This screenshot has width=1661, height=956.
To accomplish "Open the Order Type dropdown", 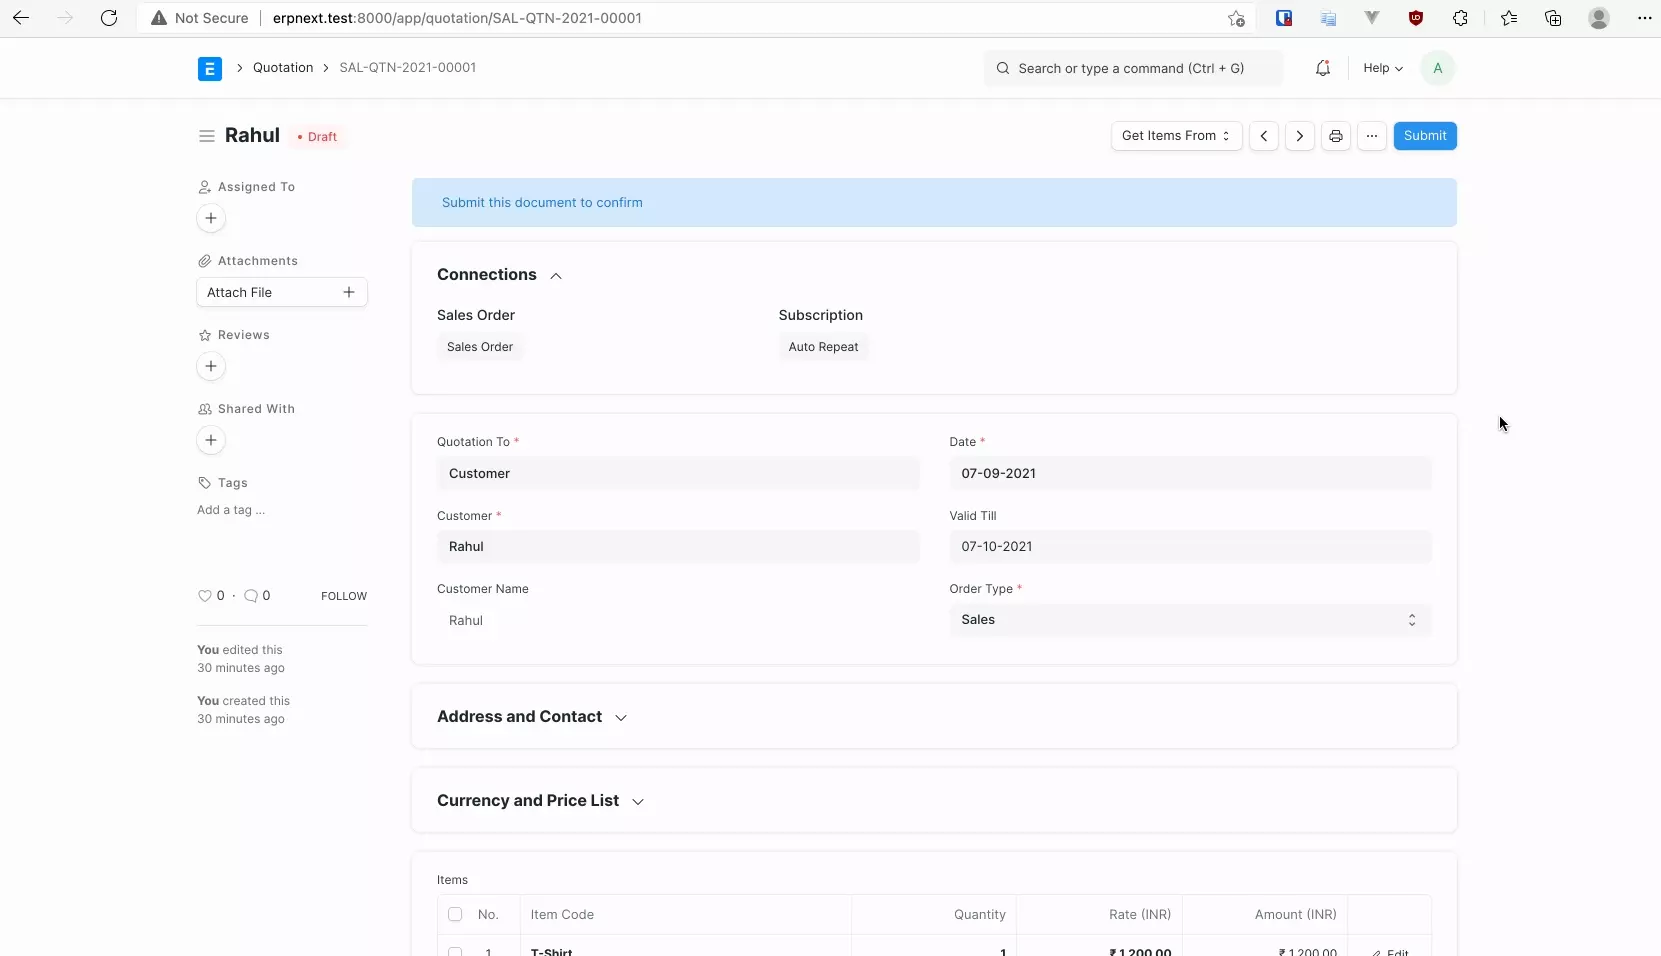I will [x=1189, y=620].
